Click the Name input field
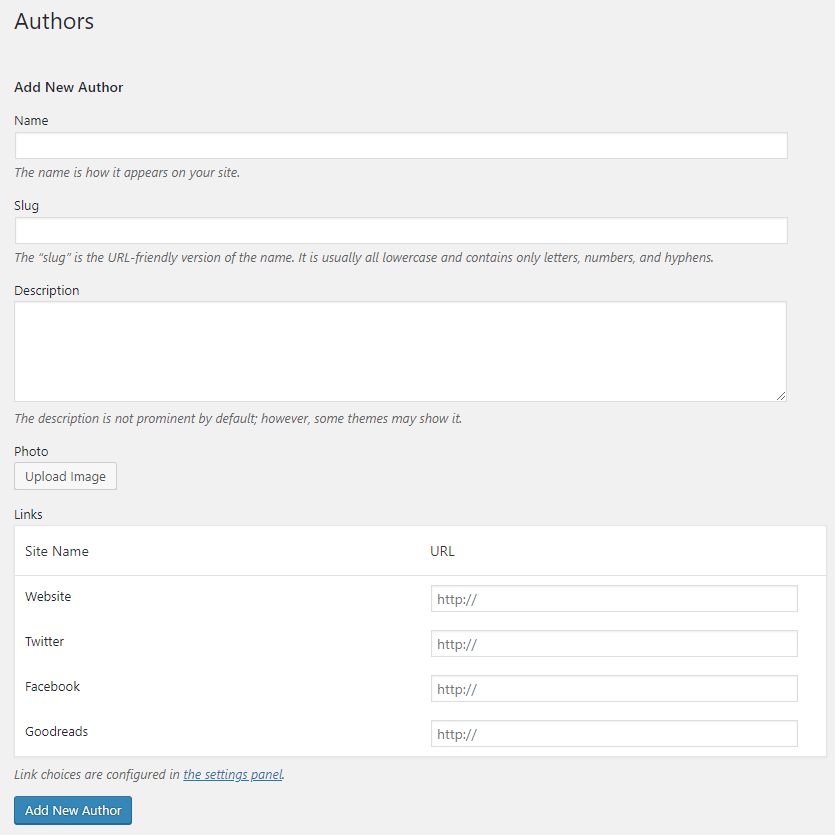 coord(401,145)
